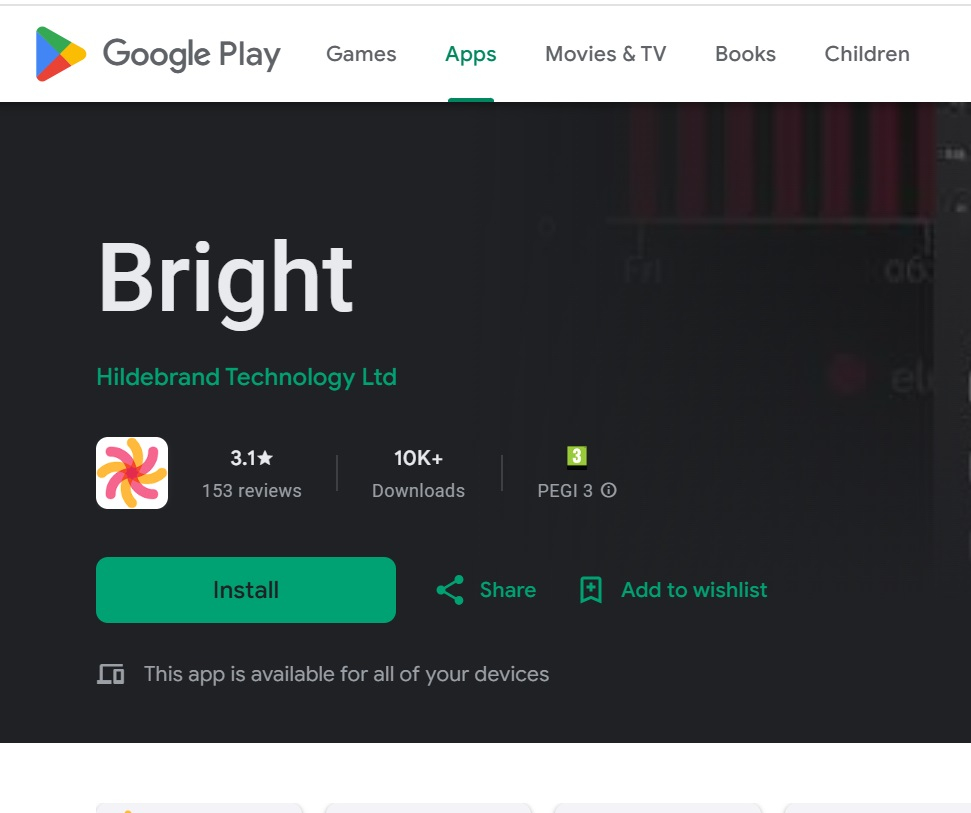This screenshot has height=813, width=971.
Task: Open Hildebrand Technology Ltd developer page
Action: (246, 377)
